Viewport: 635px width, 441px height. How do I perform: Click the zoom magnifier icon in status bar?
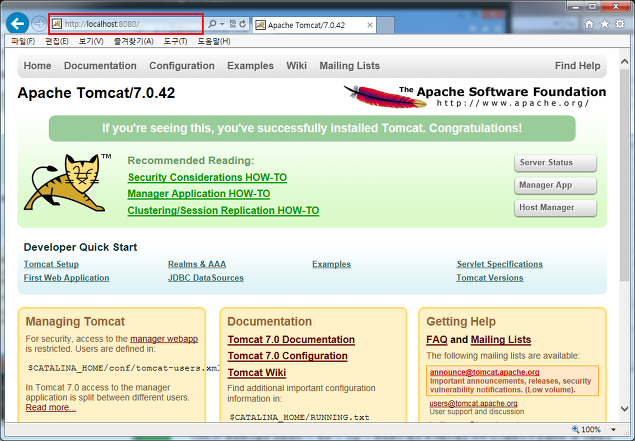(575, 429)
